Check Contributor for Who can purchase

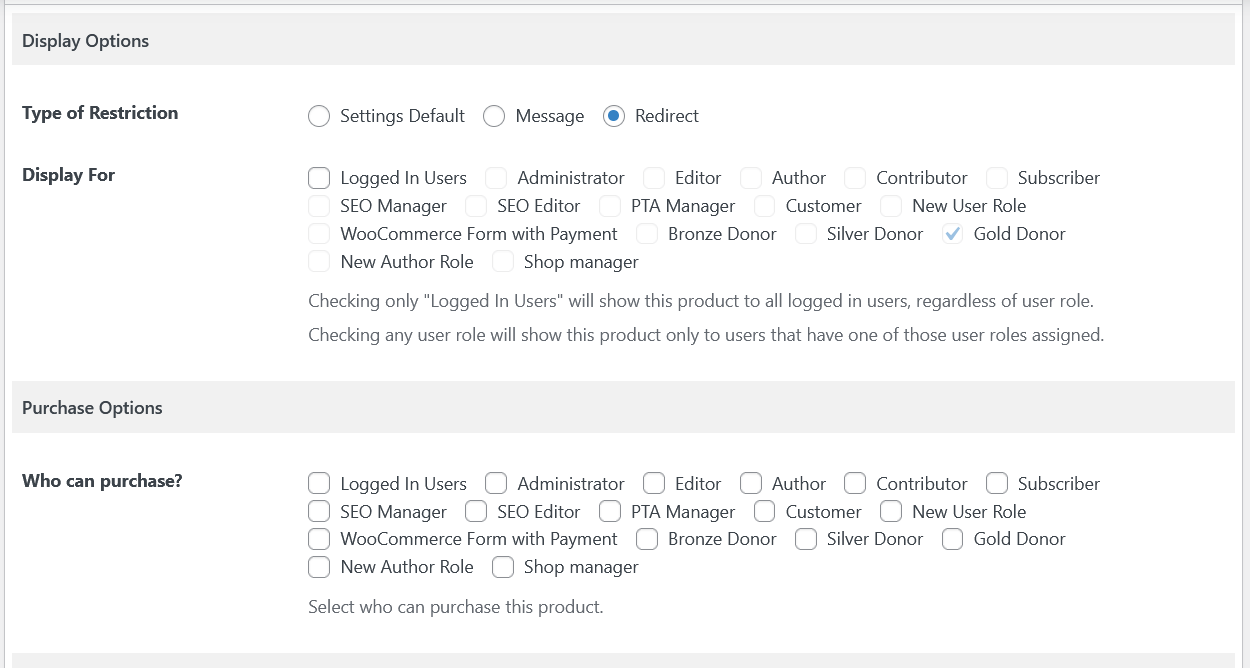(855, 484)
